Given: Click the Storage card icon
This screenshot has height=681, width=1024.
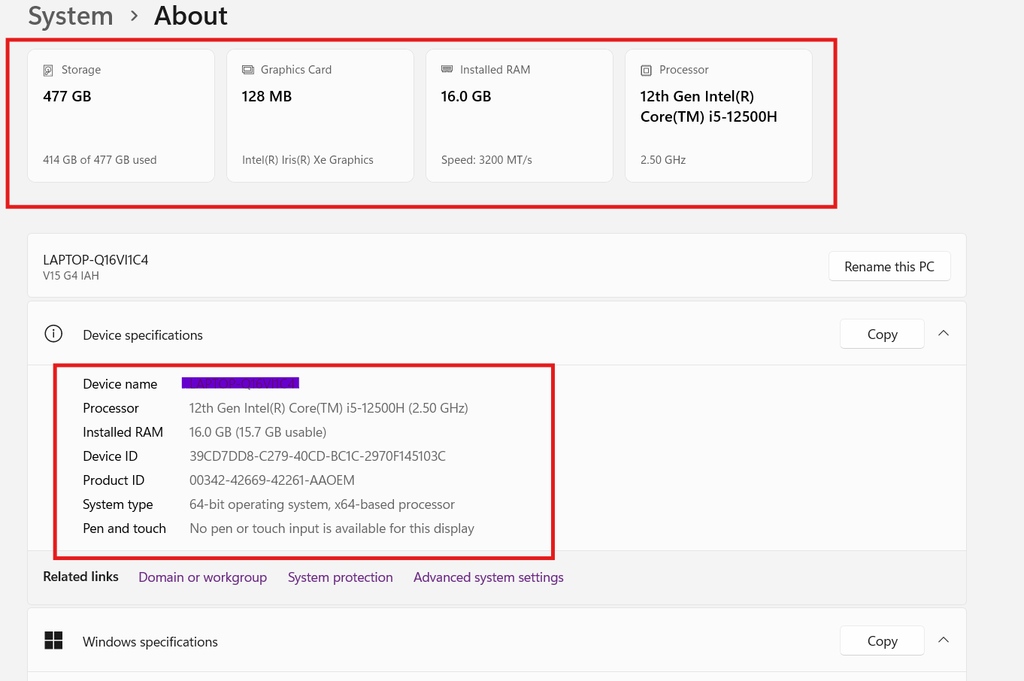Looking at the screenshot, I should tap(48, 70).
